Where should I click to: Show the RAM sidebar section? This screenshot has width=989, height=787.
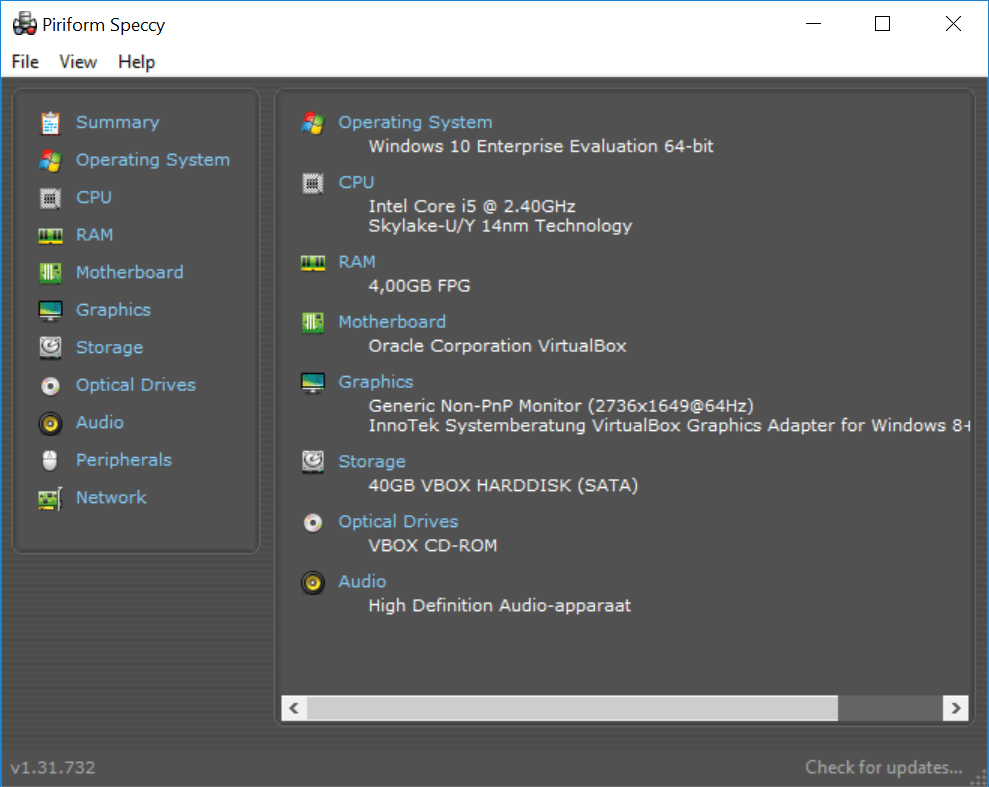point(95,235)
